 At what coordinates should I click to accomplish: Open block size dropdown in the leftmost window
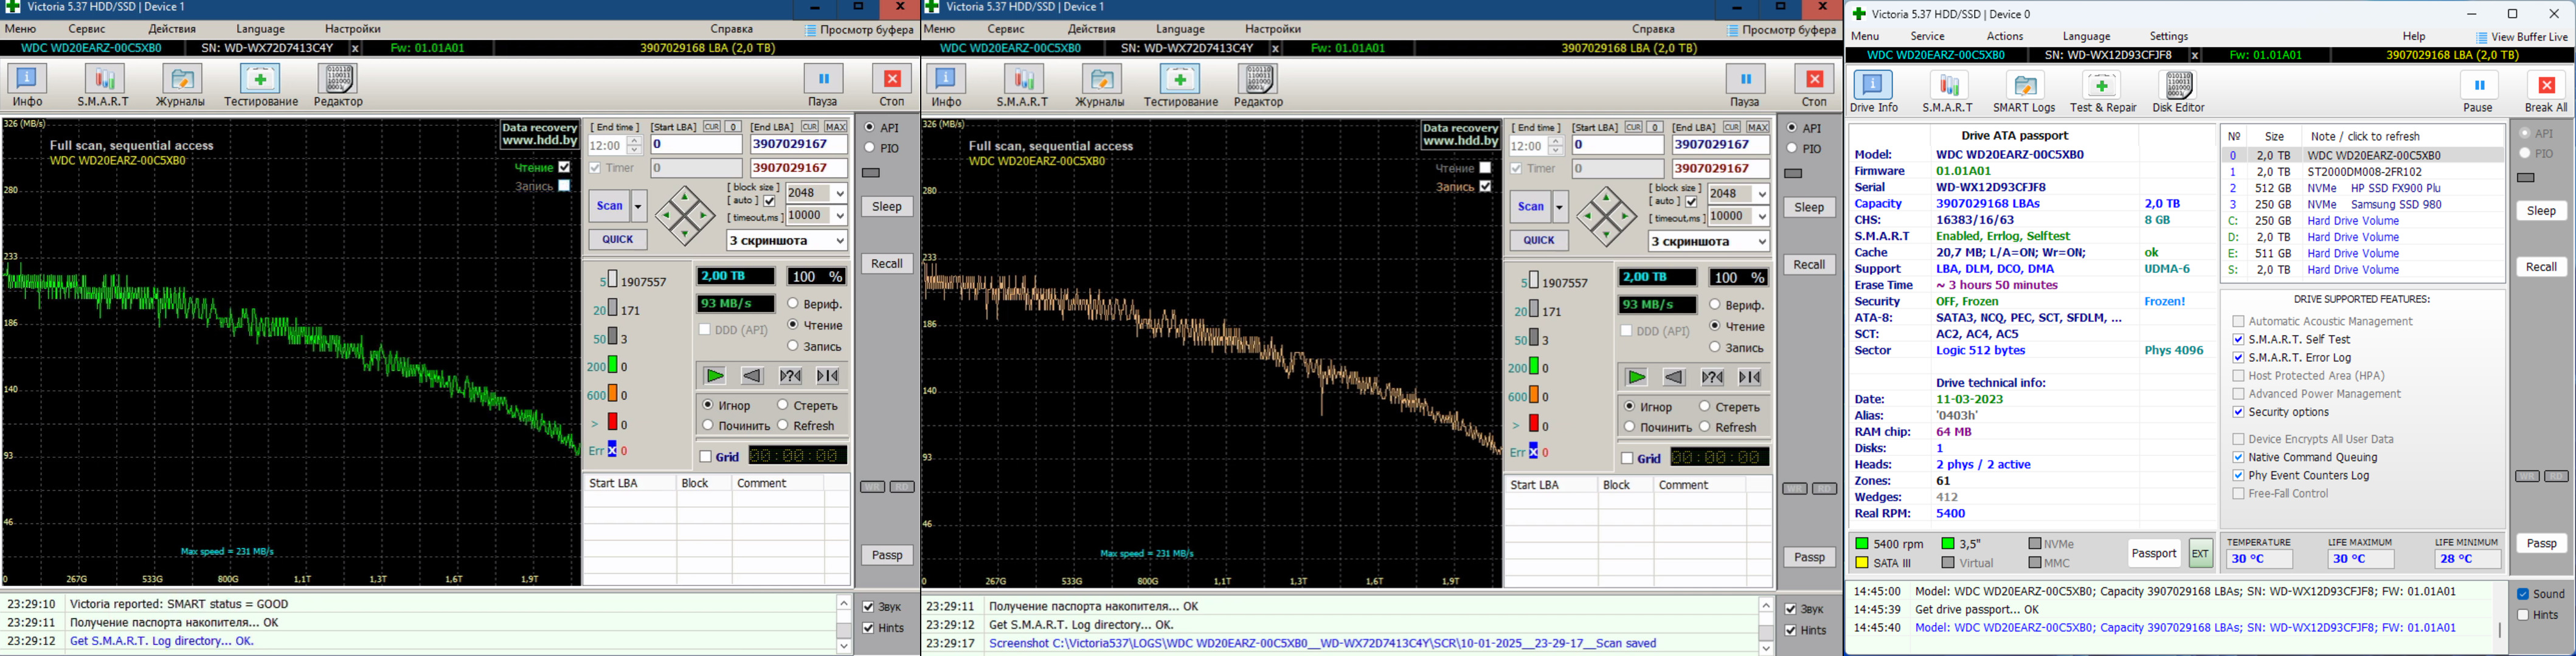(x=839, y=193)
